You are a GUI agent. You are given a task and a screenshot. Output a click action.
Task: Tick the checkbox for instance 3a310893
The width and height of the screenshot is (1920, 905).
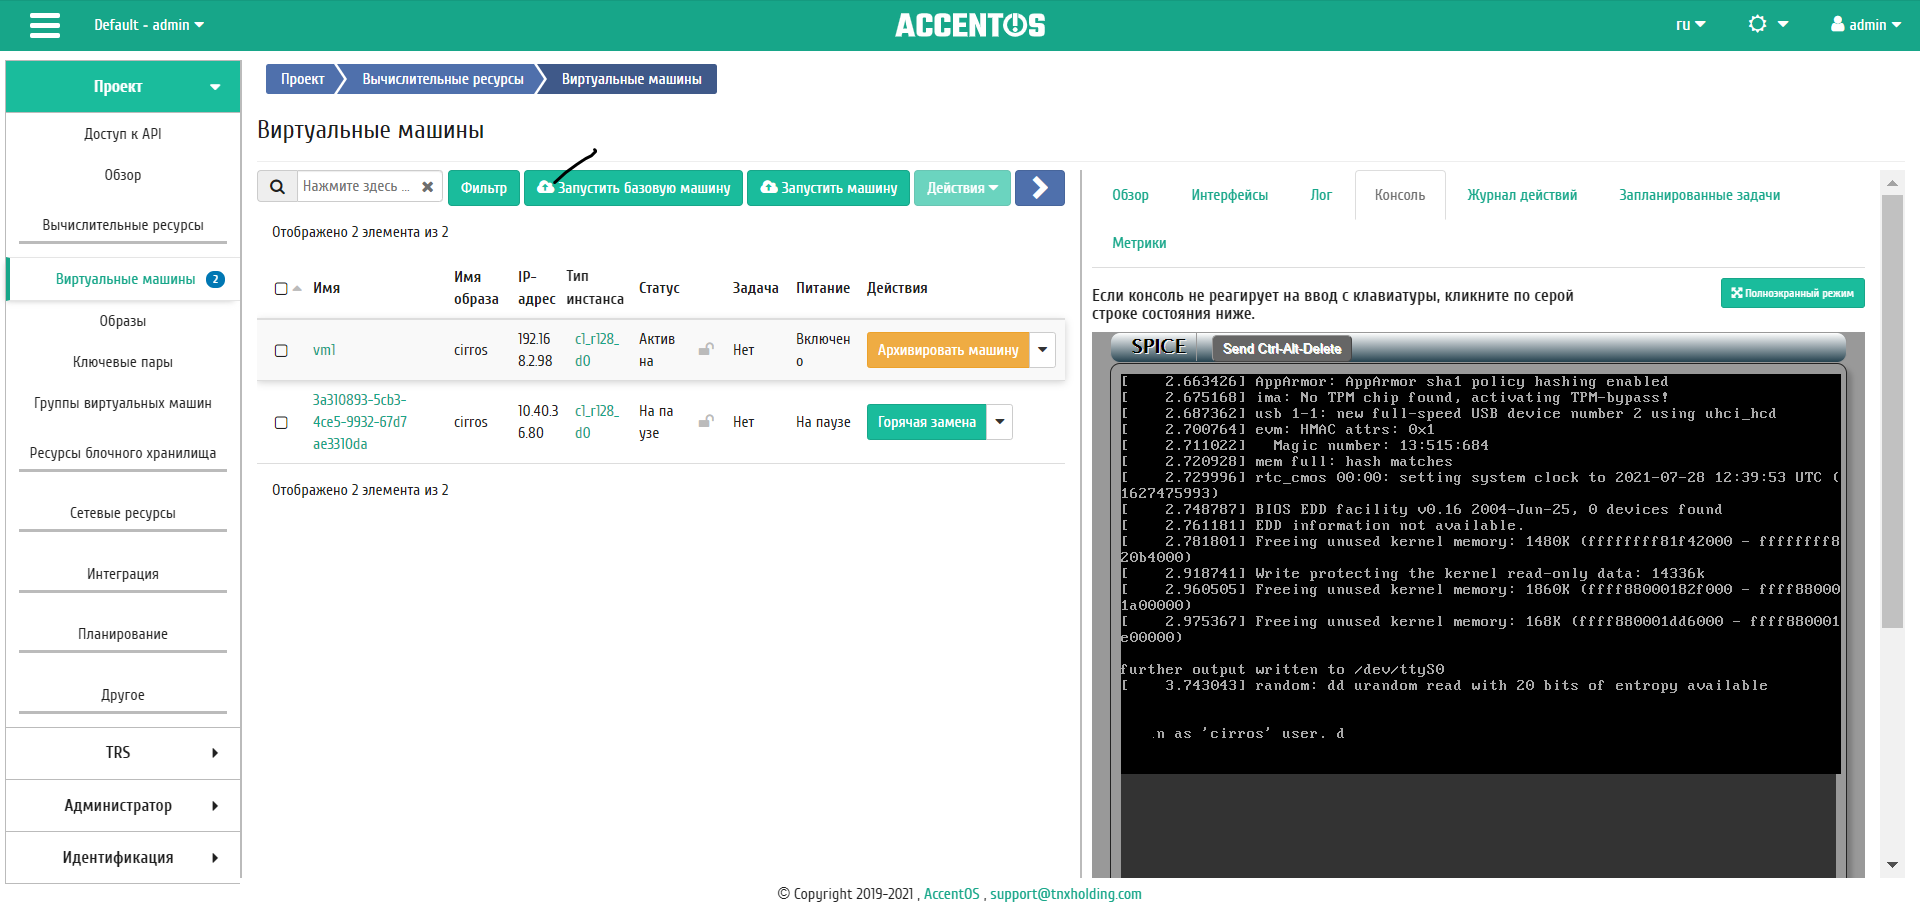(281, 422)
